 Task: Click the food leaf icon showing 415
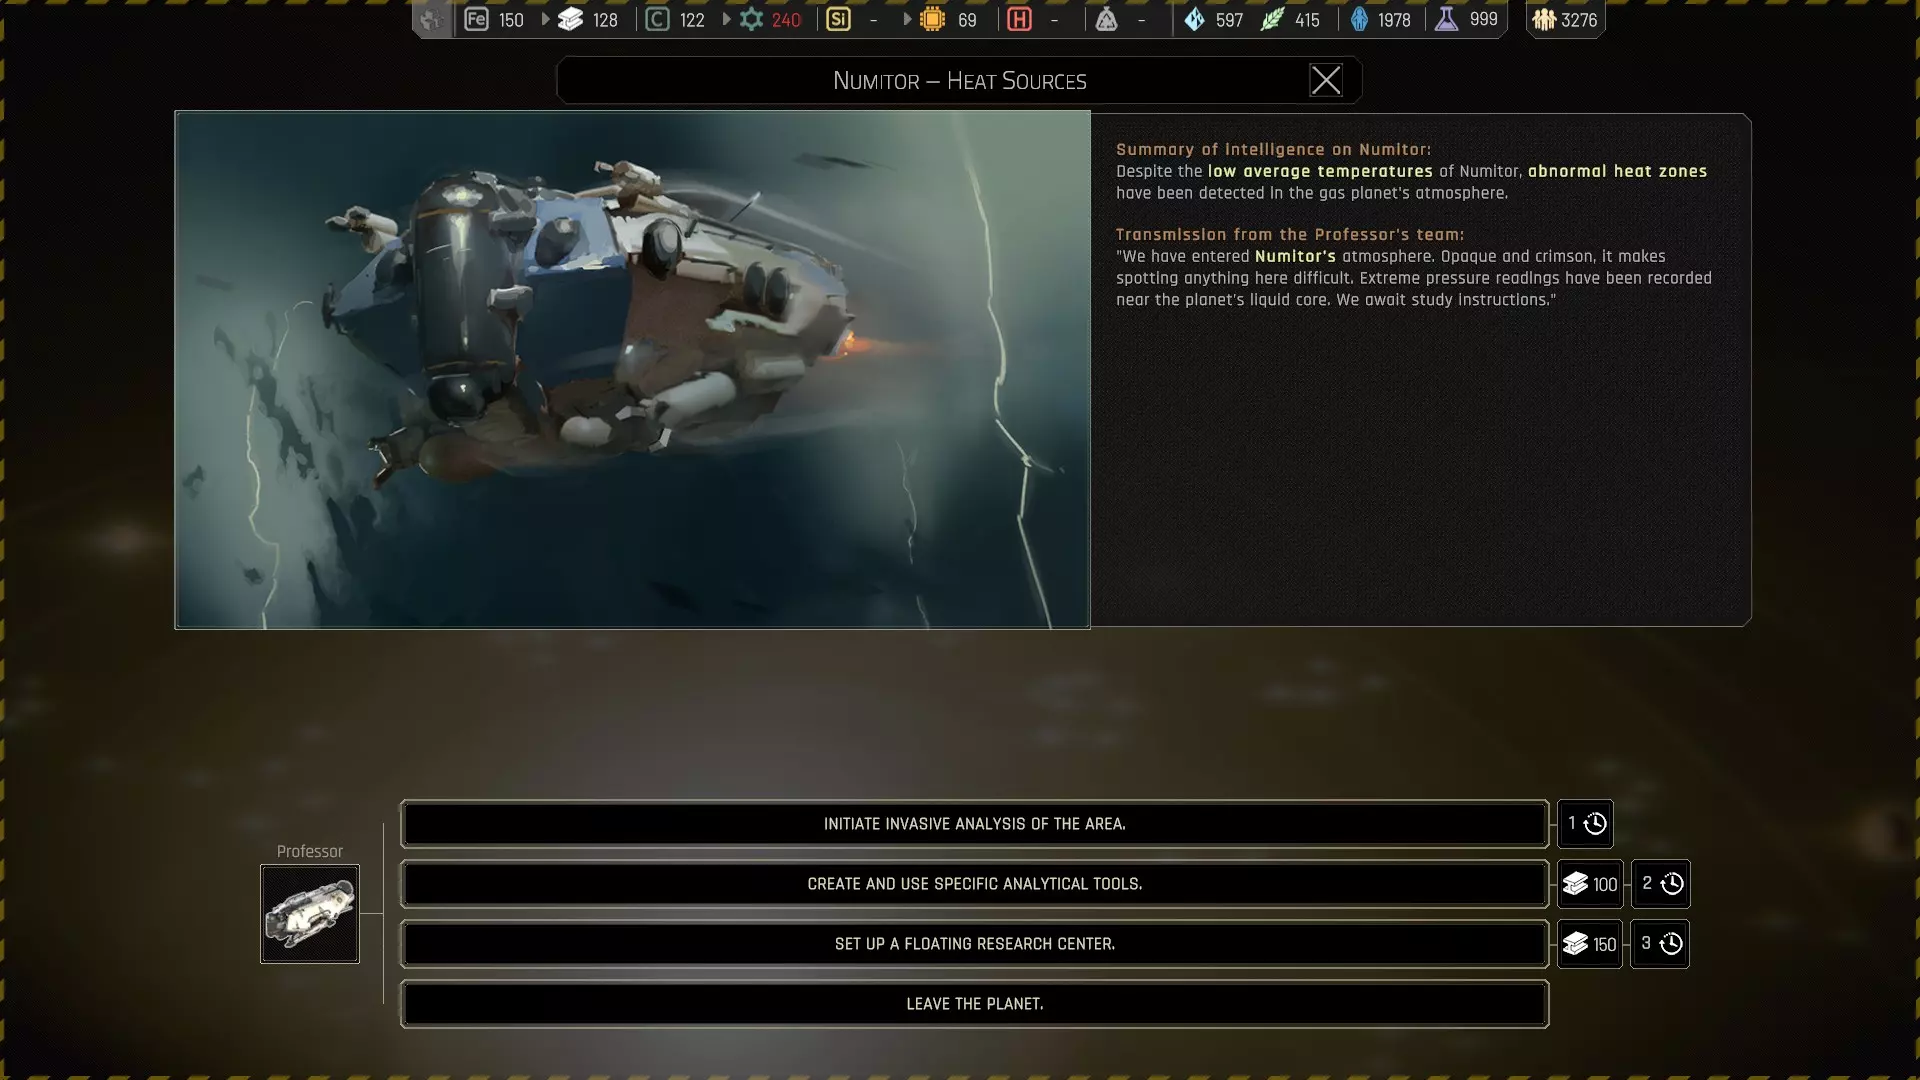(1272, 19)
